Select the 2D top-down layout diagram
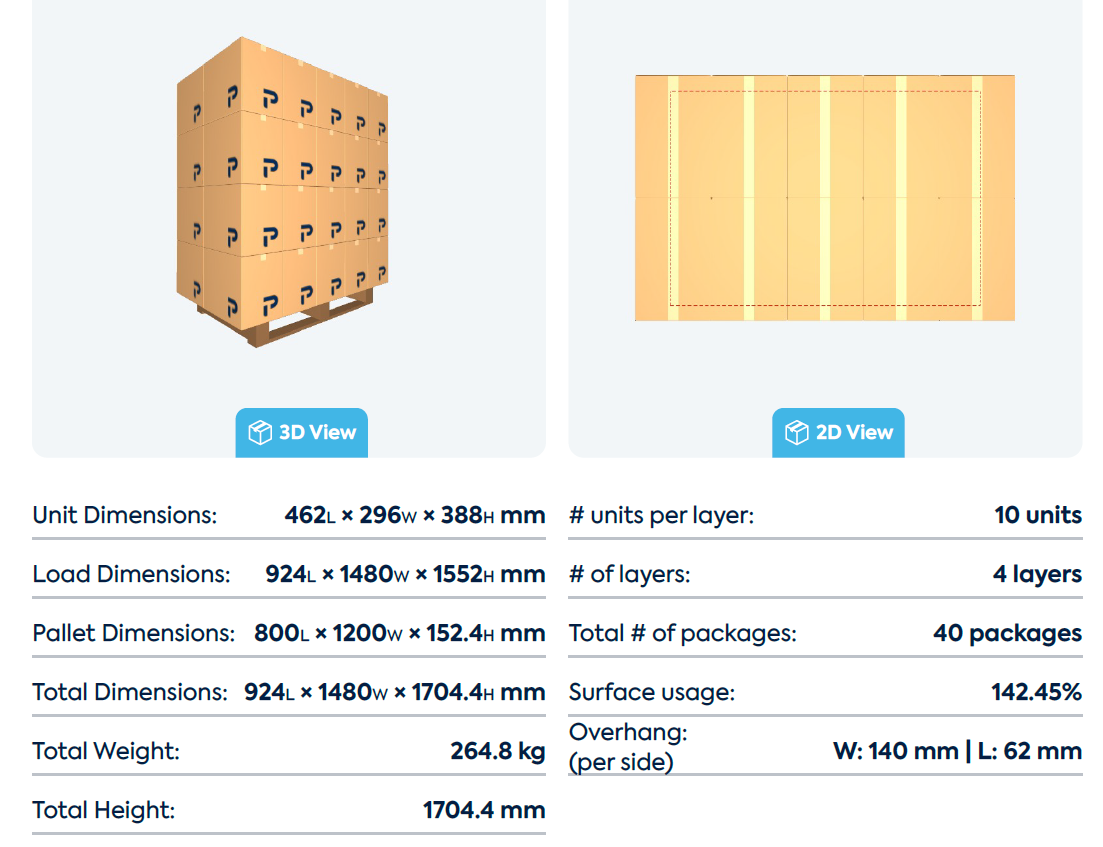 [824, 198]
